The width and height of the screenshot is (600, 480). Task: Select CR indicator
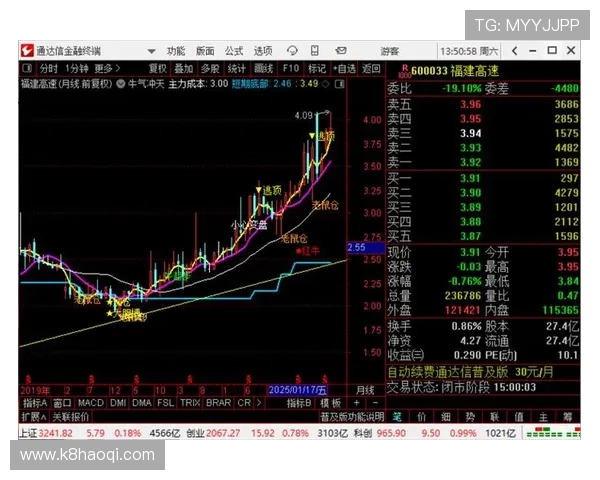tap(244, 403)
